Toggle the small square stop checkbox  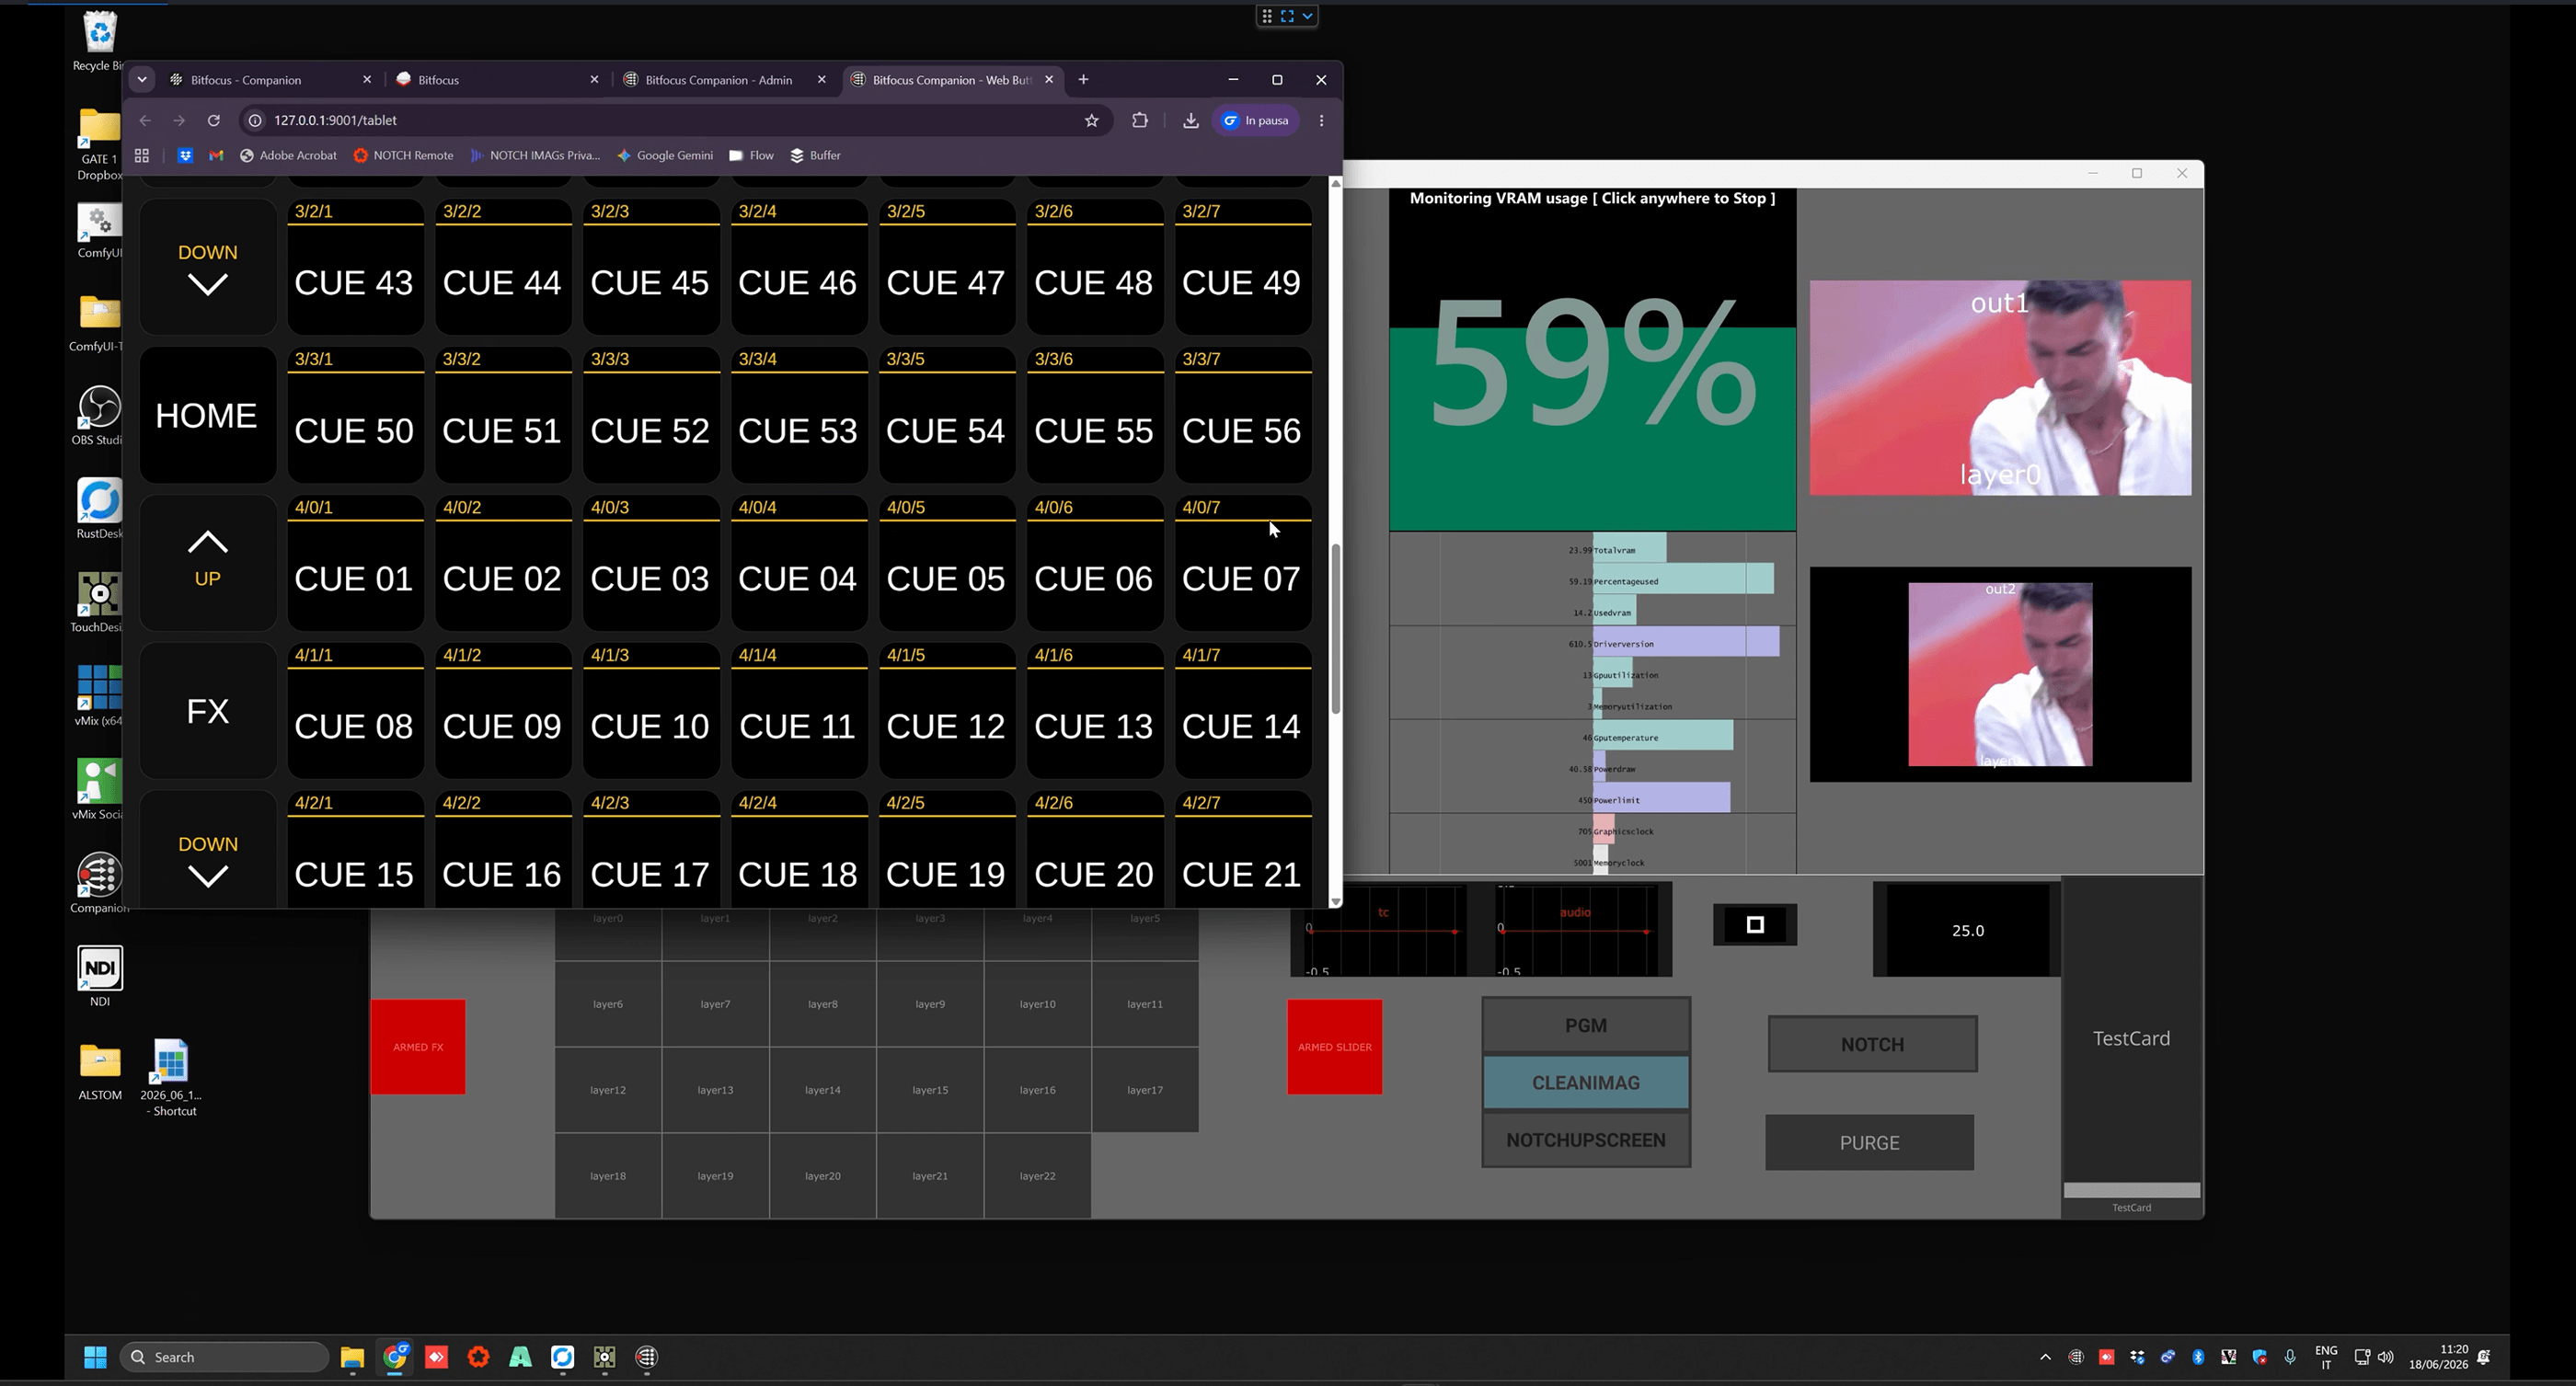1754,924
